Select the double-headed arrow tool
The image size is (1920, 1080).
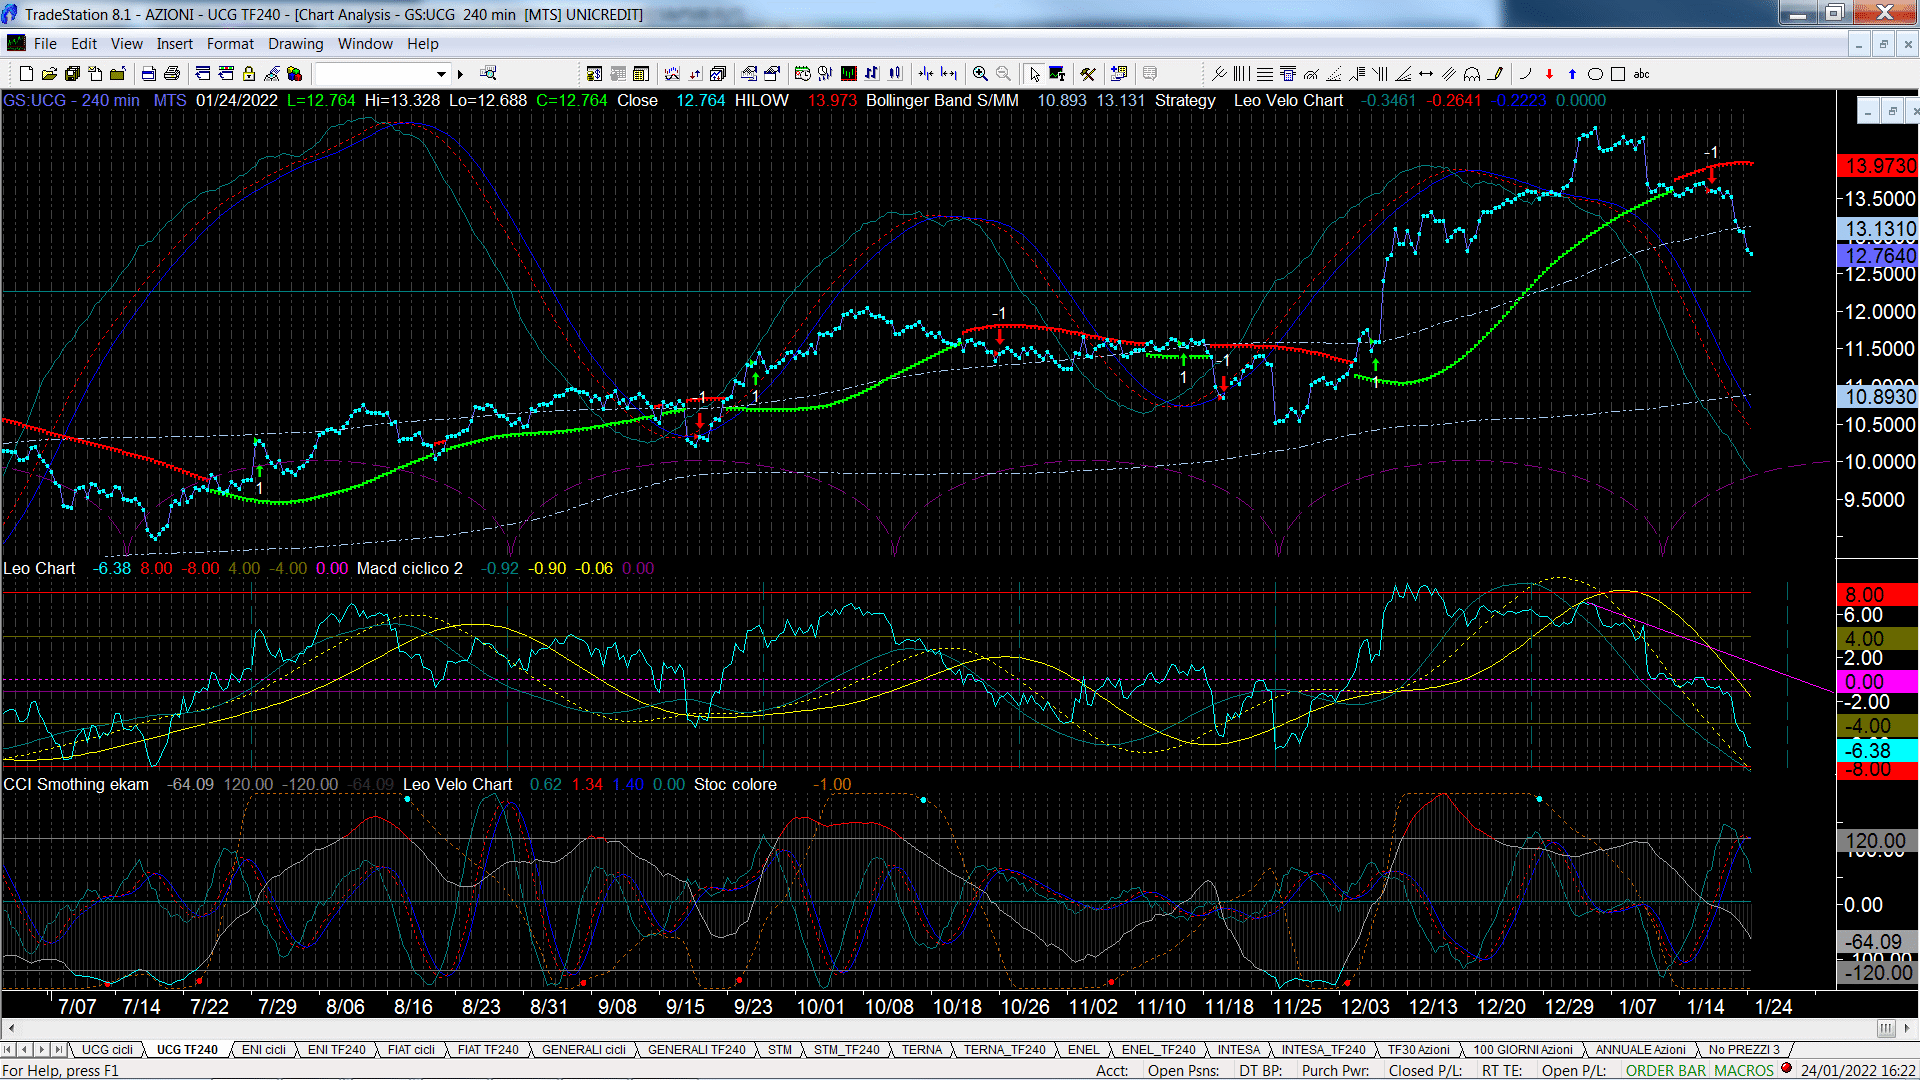[x=1426, y=74]
